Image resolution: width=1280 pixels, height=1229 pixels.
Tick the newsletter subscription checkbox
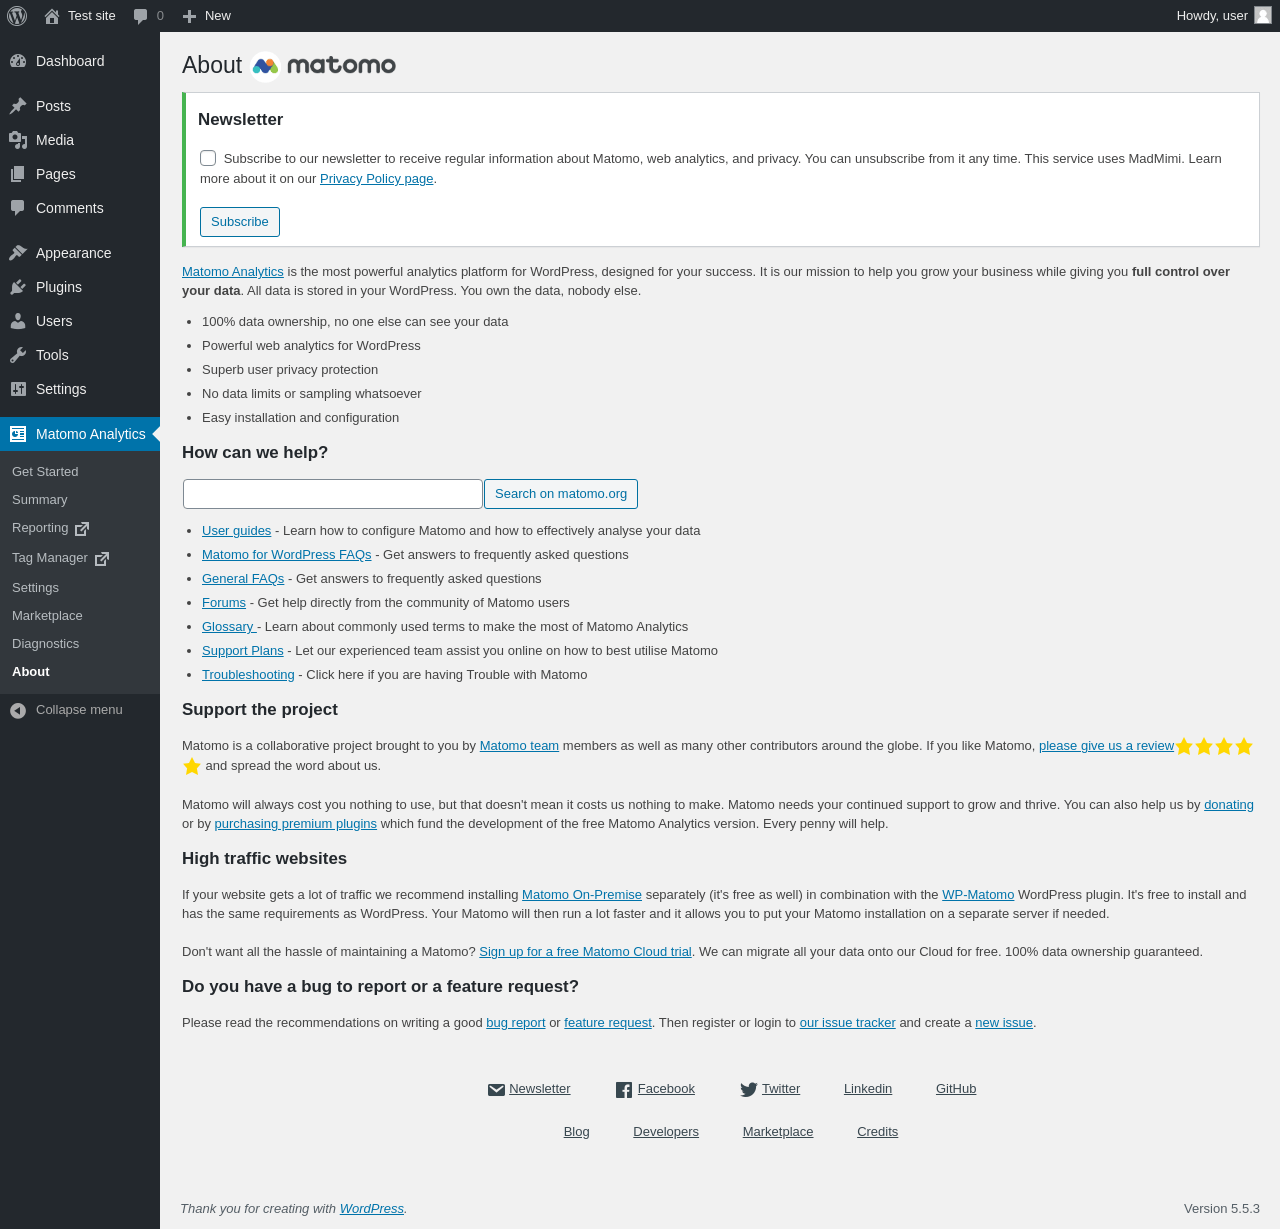click(x=208, y=158)
